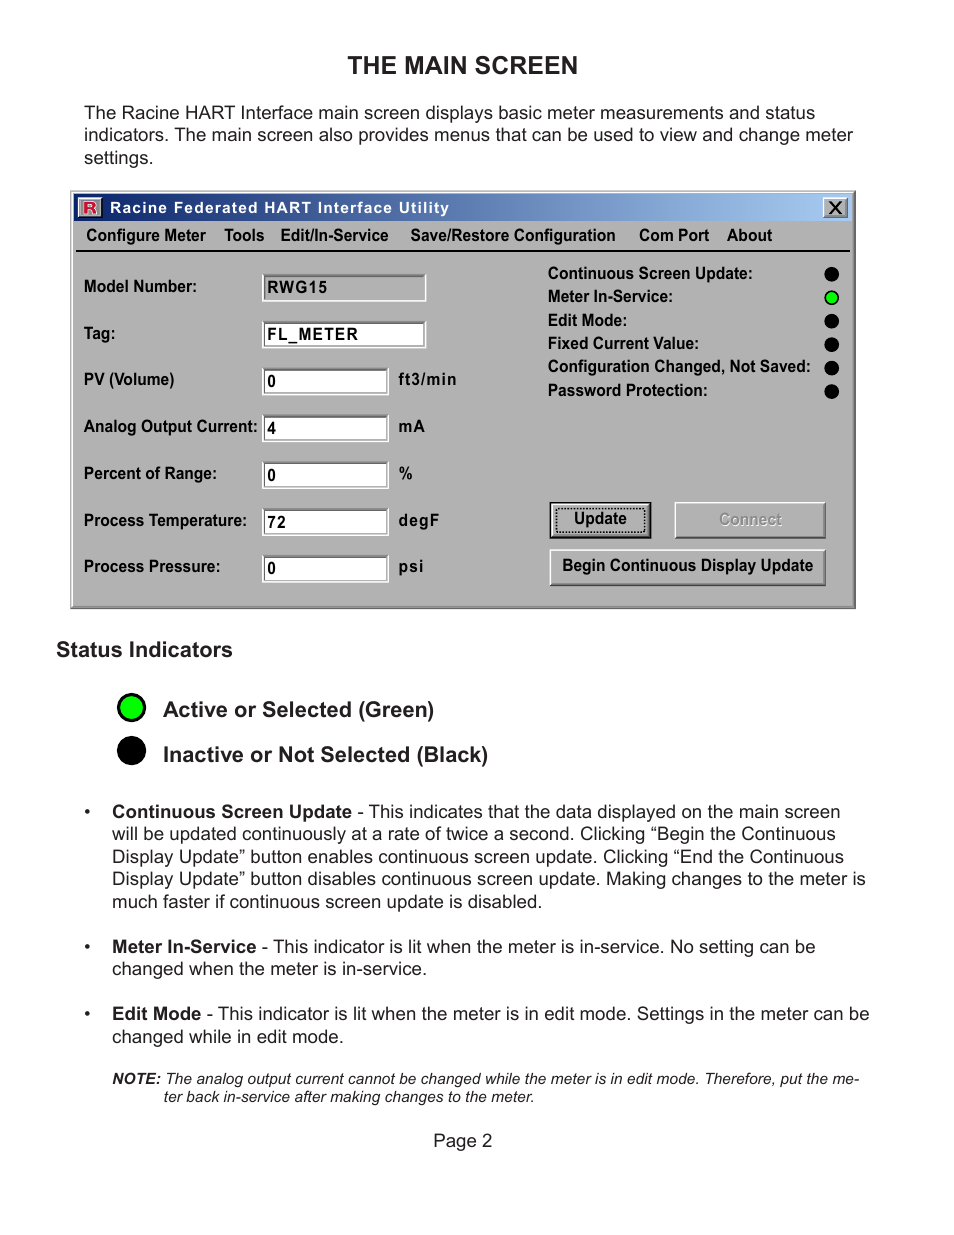Click the 'Process Temperature:' label
The width and height of the screenshot is (954, 1235).
point(165,521)
